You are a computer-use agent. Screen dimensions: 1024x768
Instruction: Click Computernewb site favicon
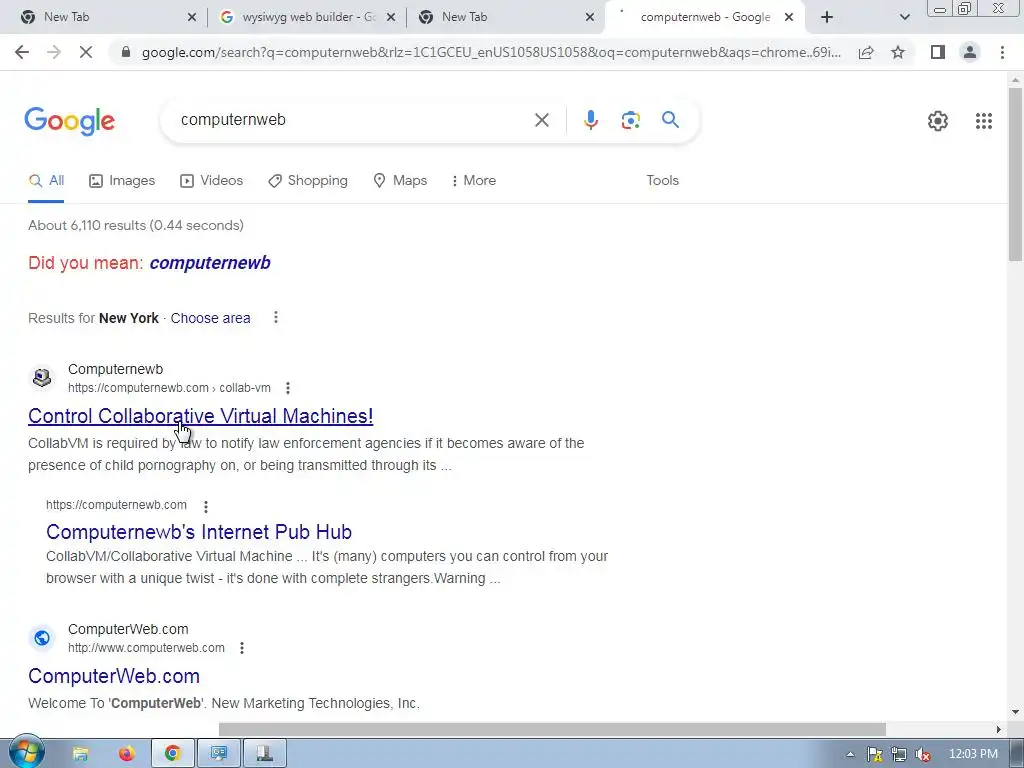42,377
